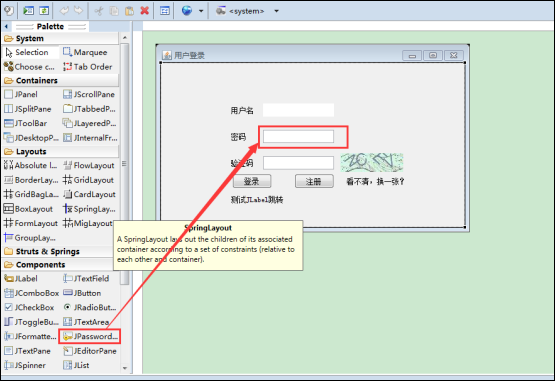Select the MigLayout entry

tap(88, 223)
